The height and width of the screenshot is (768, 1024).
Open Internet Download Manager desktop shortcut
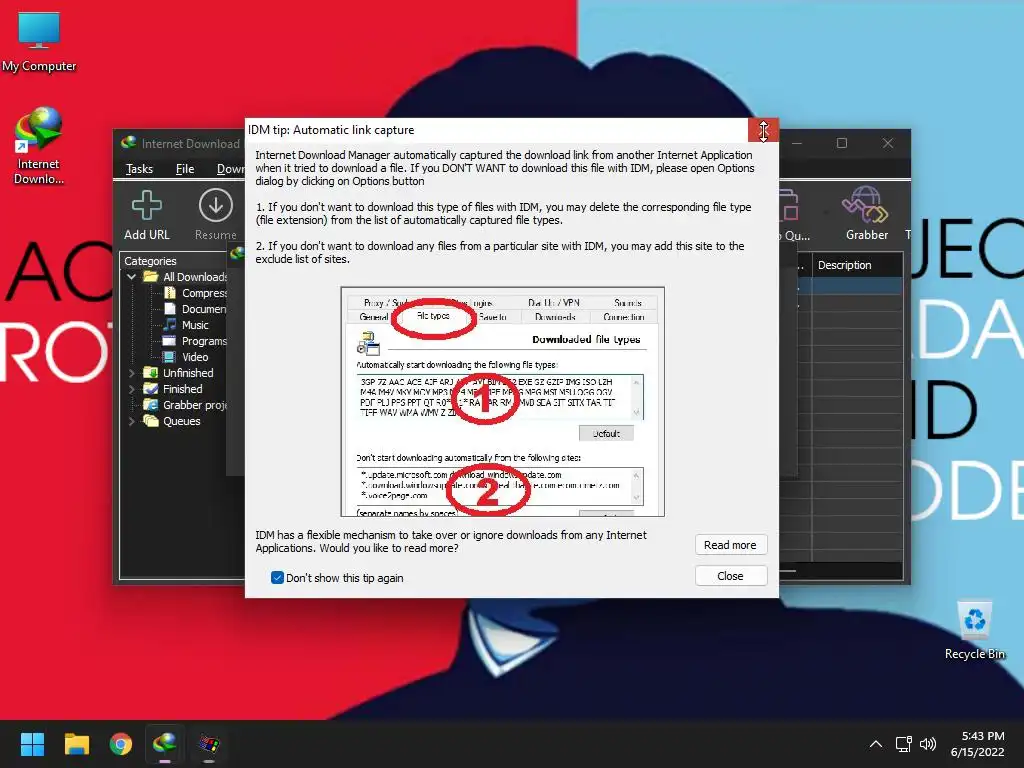(x=39, y=146)
